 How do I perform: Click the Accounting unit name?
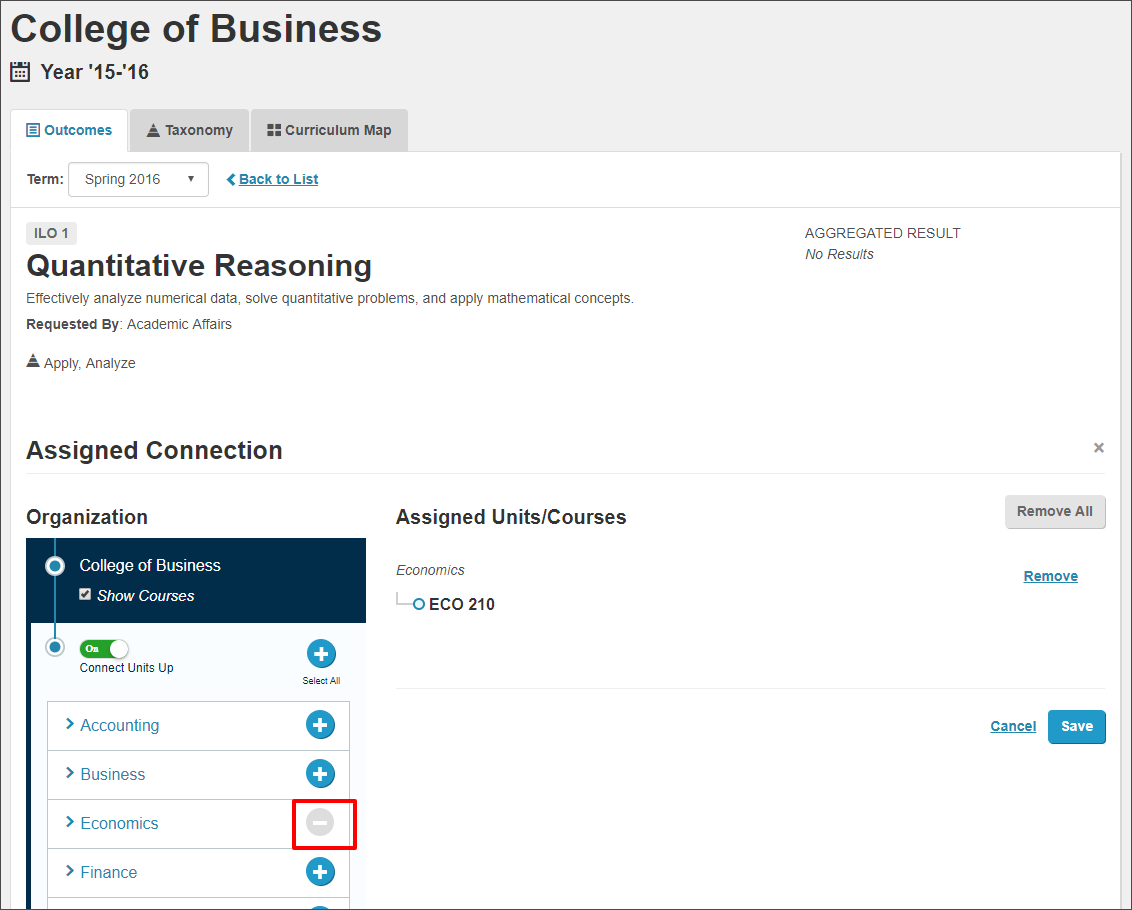120,725
